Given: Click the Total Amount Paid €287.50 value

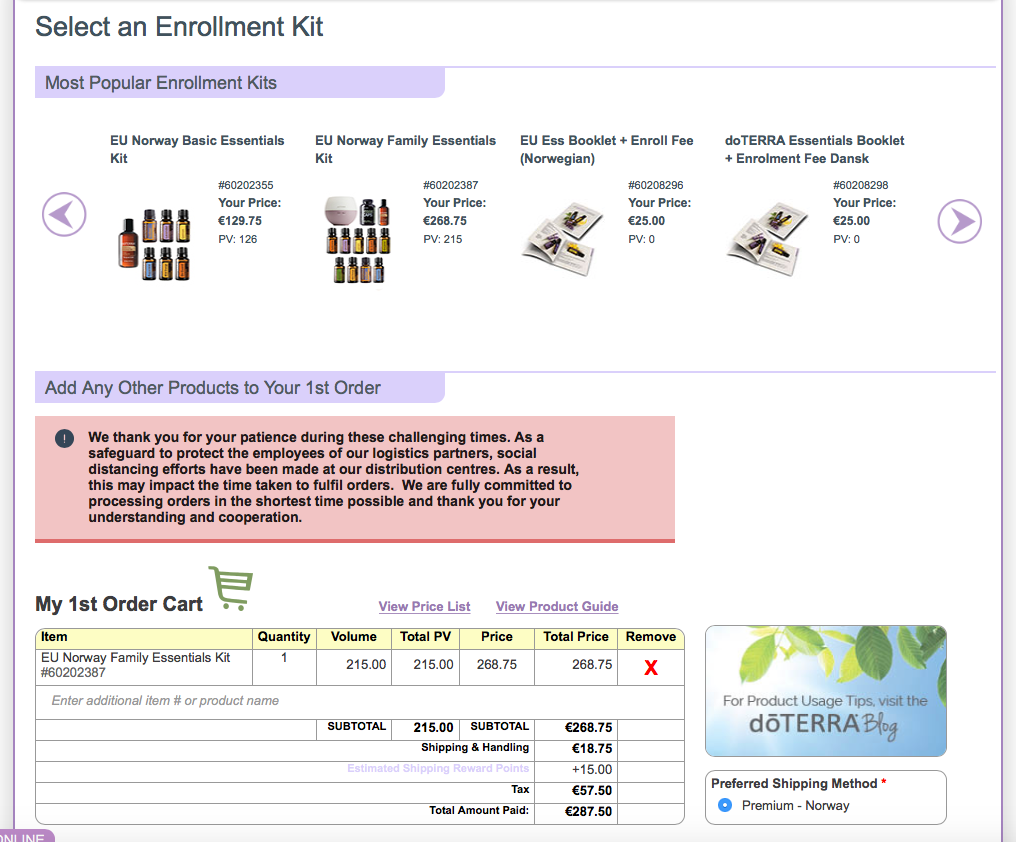Looking at the screenshot, I should (588, 812).
